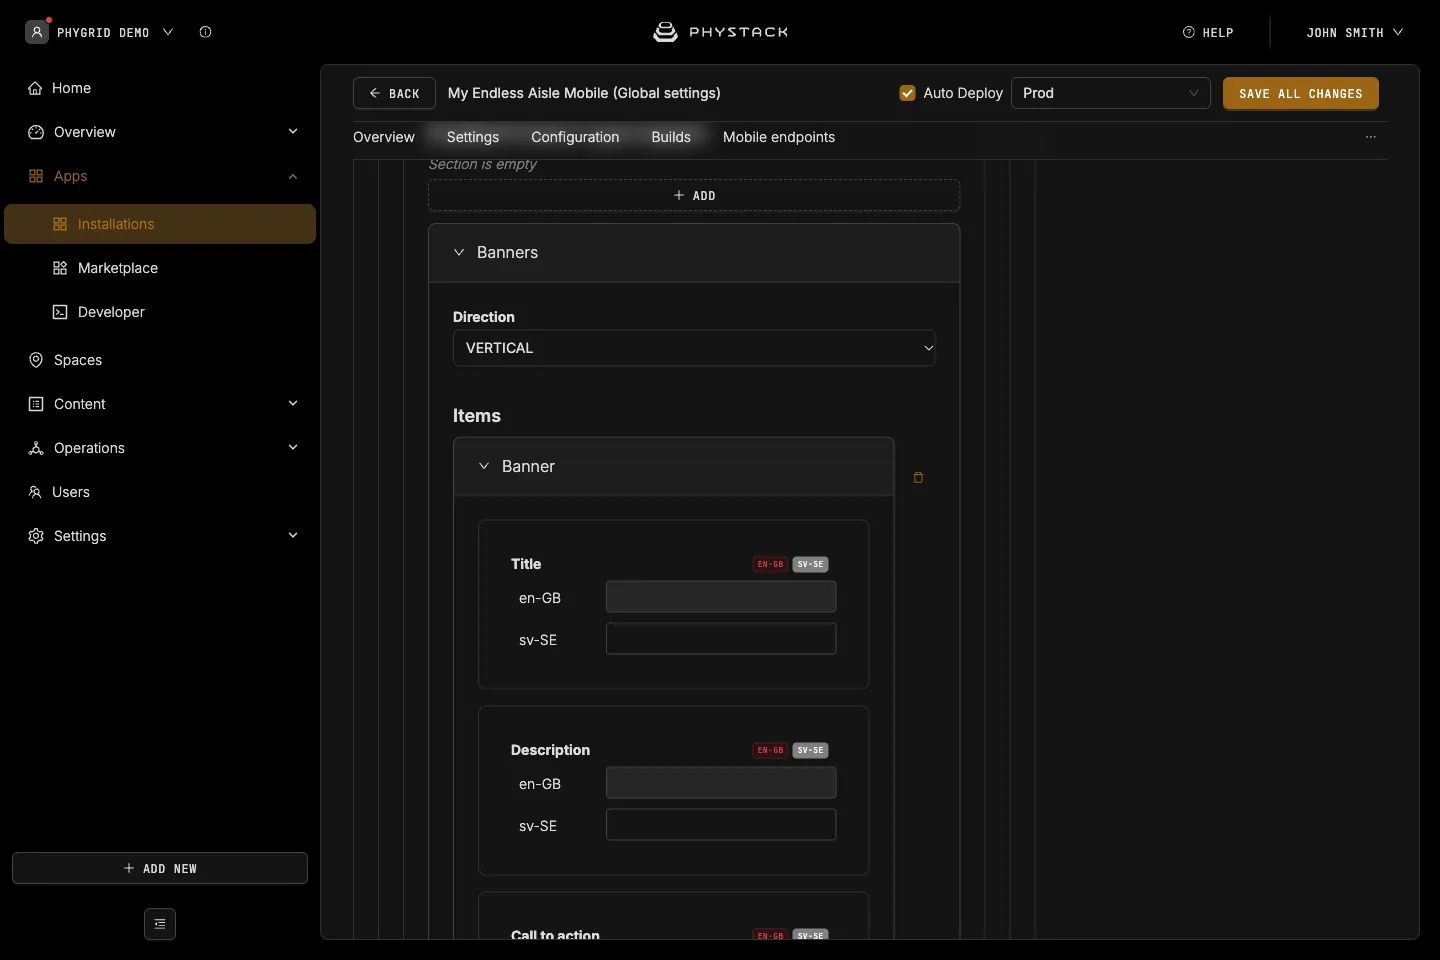Click Save All Changes button
Viewport: 1440px width, 960px height.
pyautogui.click(x=1301, y=93)
